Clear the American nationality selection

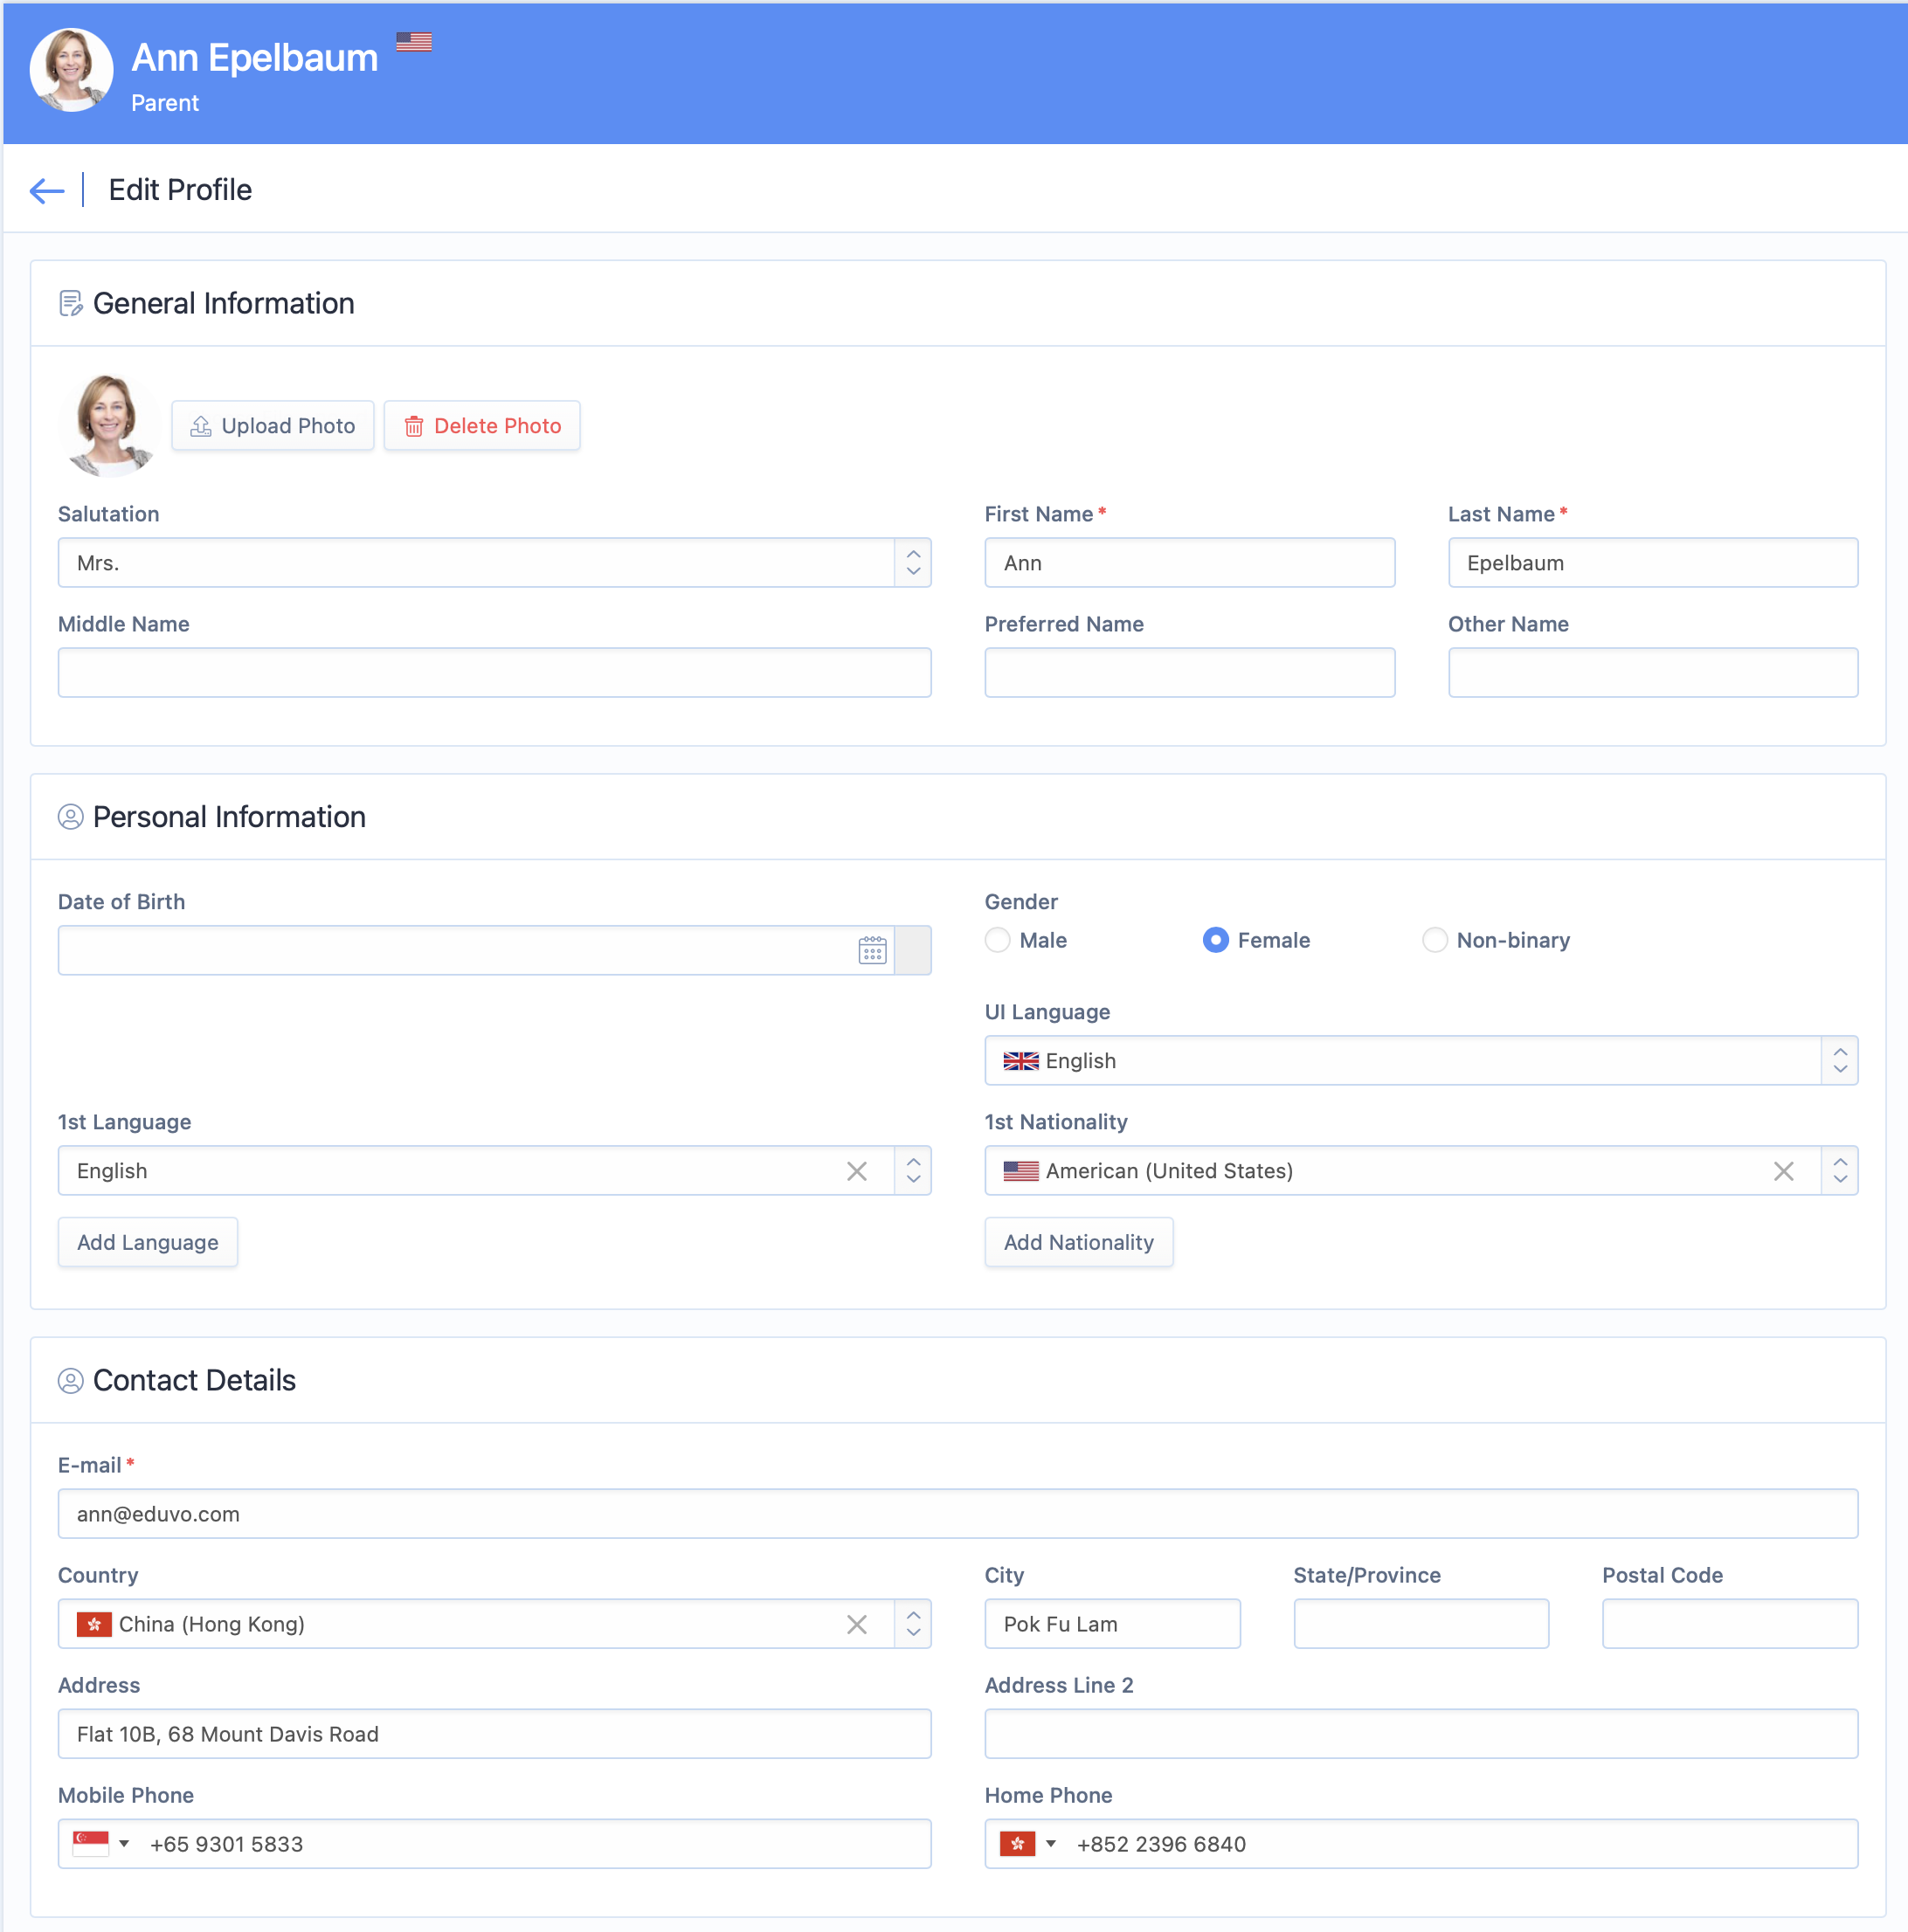tap(1783, 1171)
